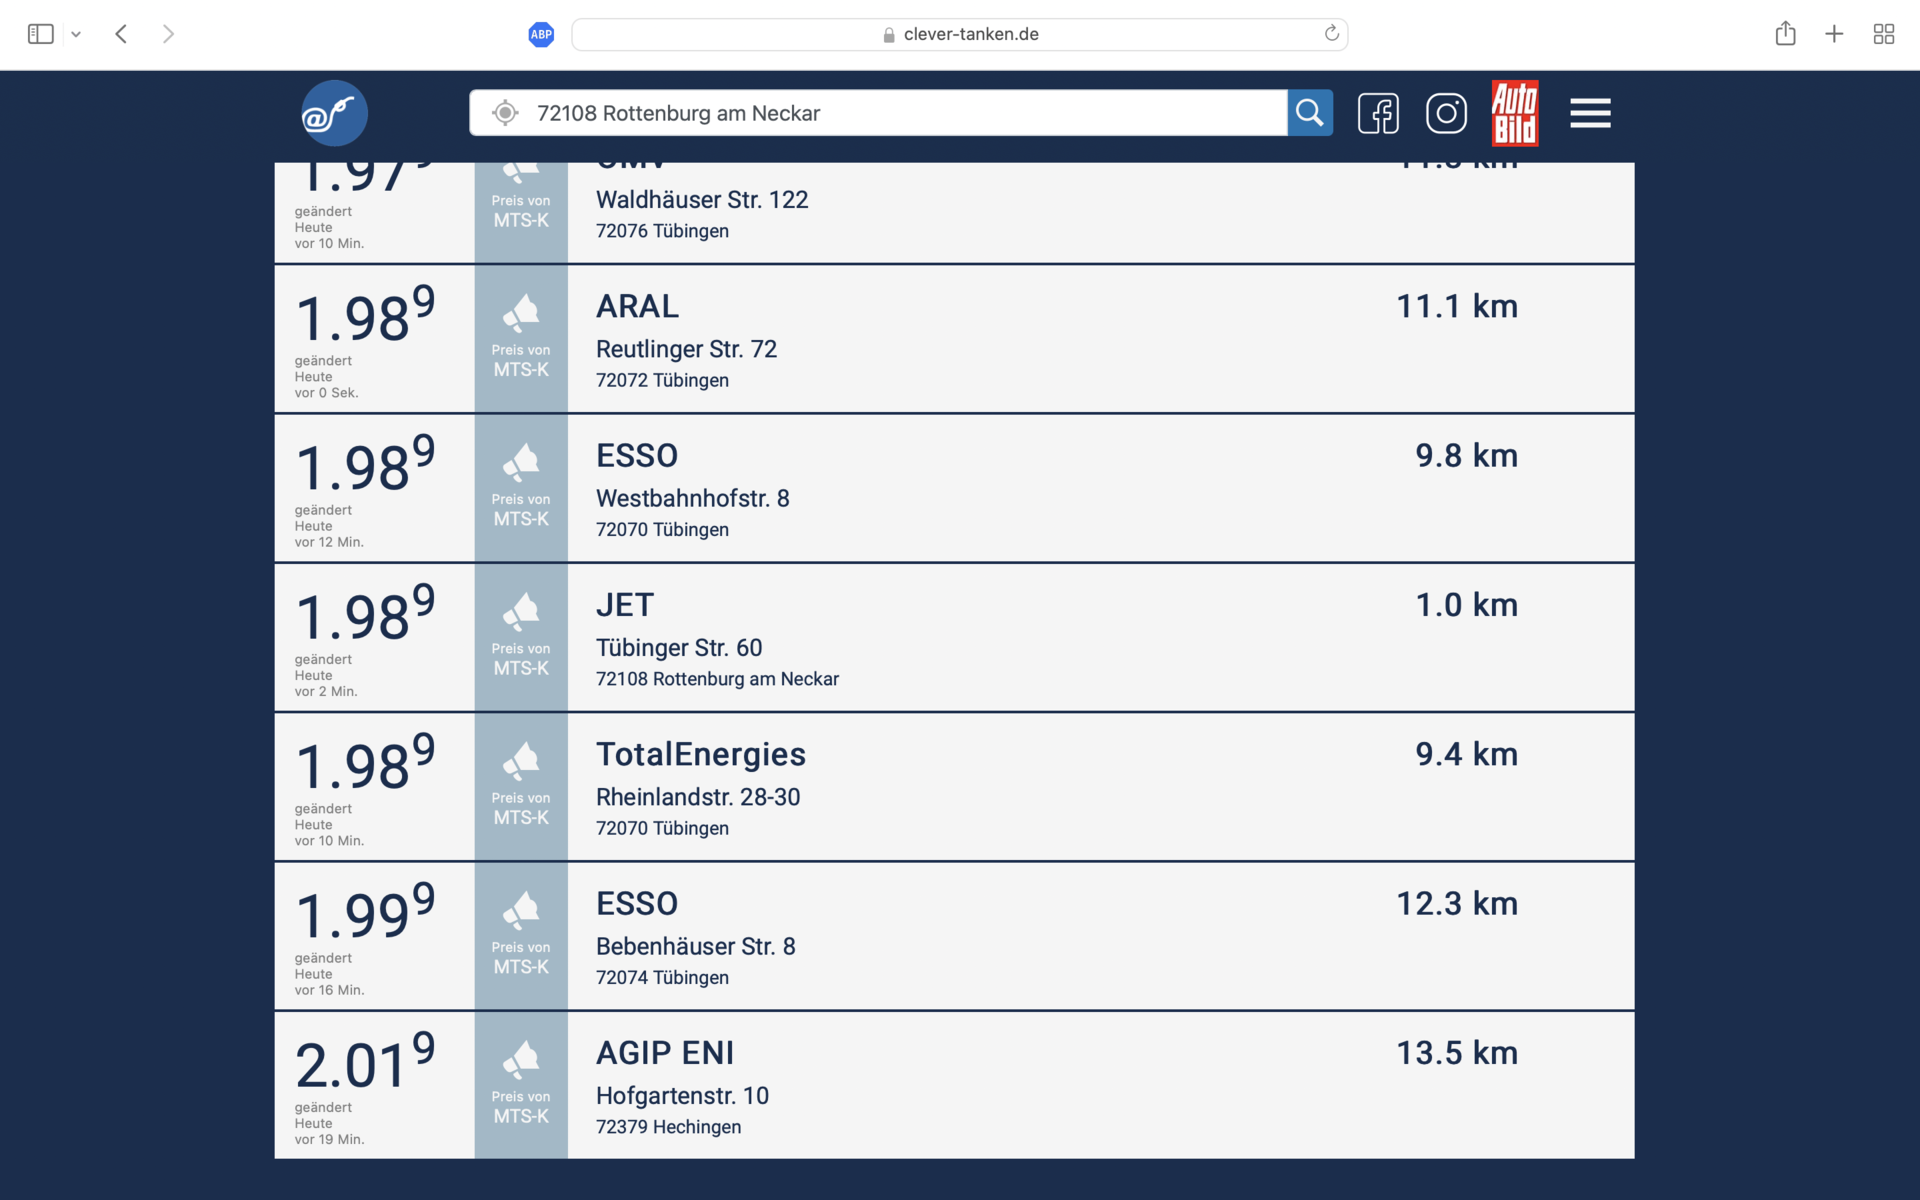Click the megaphone icon in the JET row
1920x1200 pixels.
521,611
